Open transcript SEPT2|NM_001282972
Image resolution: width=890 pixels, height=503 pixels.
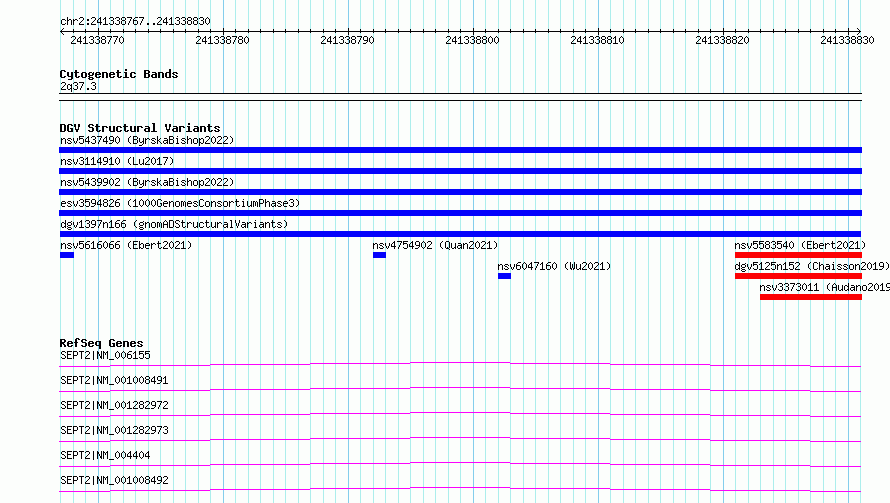[114, 405]
